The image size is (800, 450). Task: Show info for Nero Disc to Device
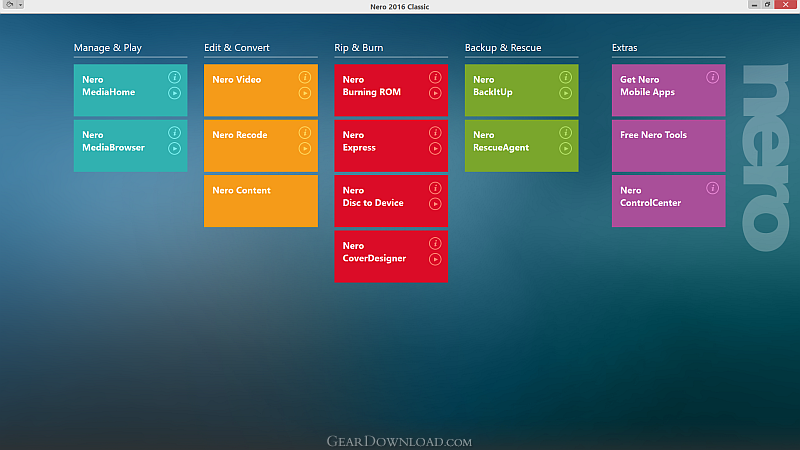pyautogui.click(x=435, y=188)
